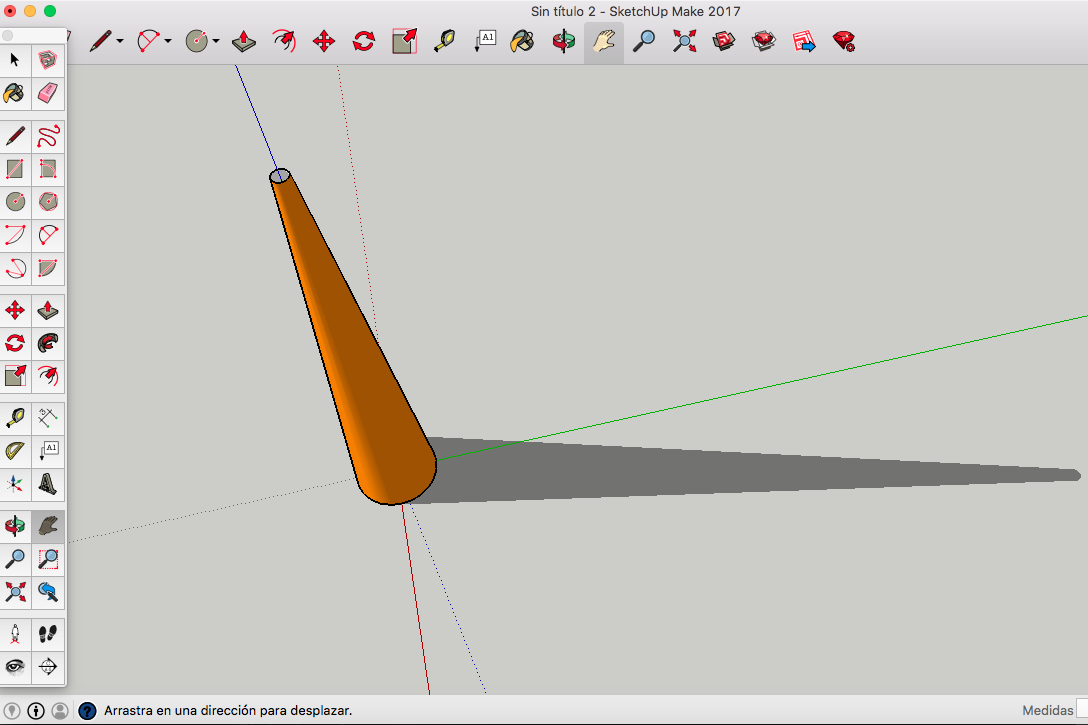
Task: Open the Line tool dropdown arrow
Action: click(x=120, y=42)
